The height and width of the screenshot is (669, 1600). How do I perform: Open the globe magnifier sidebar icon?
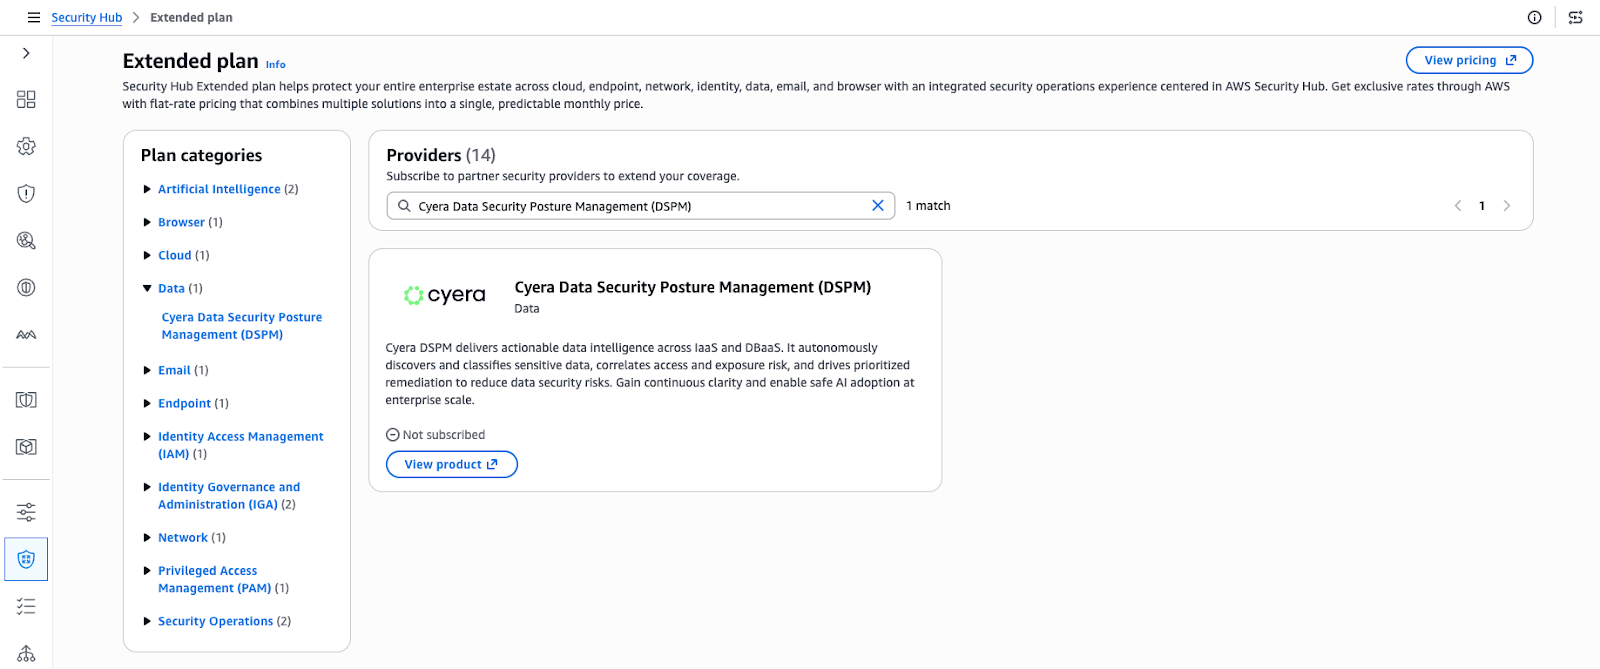[x=26, y=240]
